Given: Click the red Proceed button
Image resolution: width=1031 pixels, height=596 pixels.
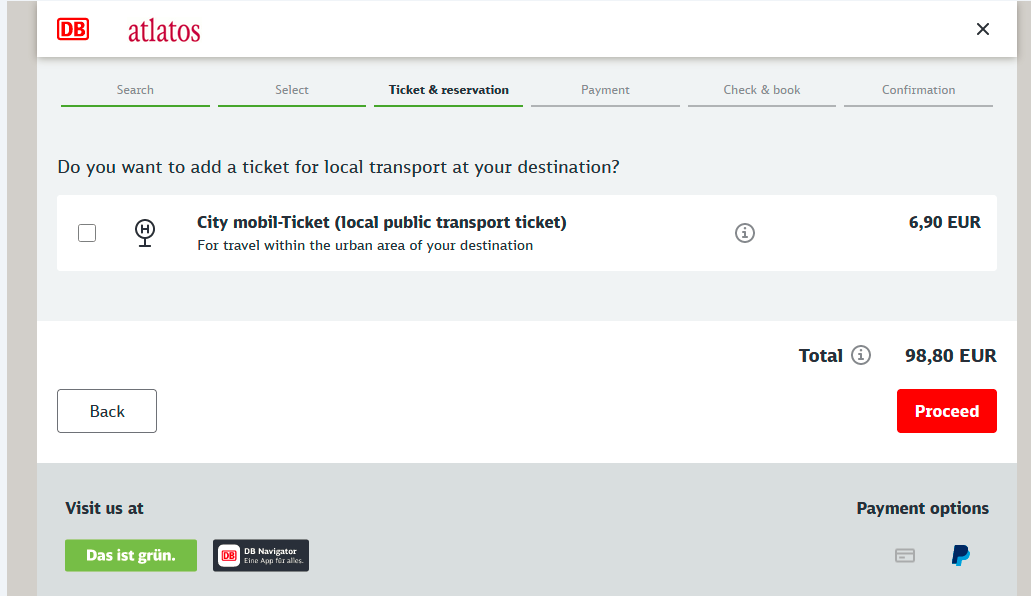Looking at the screenshot, I should [x=947, y=411].
